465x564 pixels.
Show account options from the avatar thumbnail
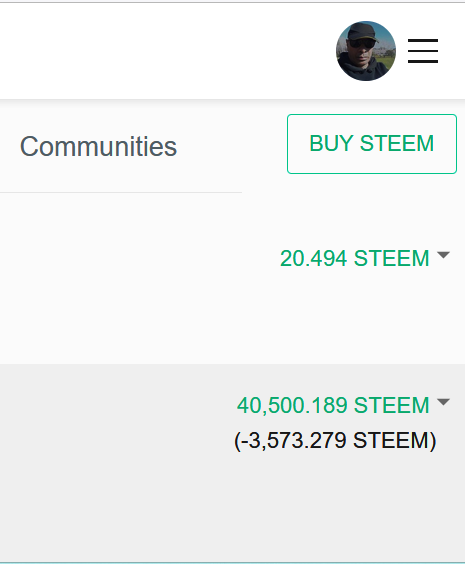tap(366, 51)
